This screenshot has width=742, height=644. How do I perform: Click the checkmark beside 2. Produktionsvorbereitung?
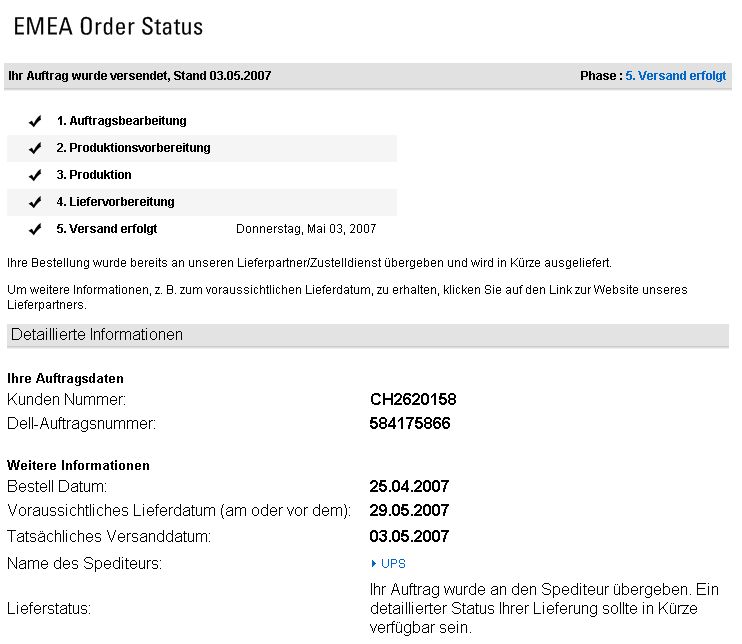35,148
